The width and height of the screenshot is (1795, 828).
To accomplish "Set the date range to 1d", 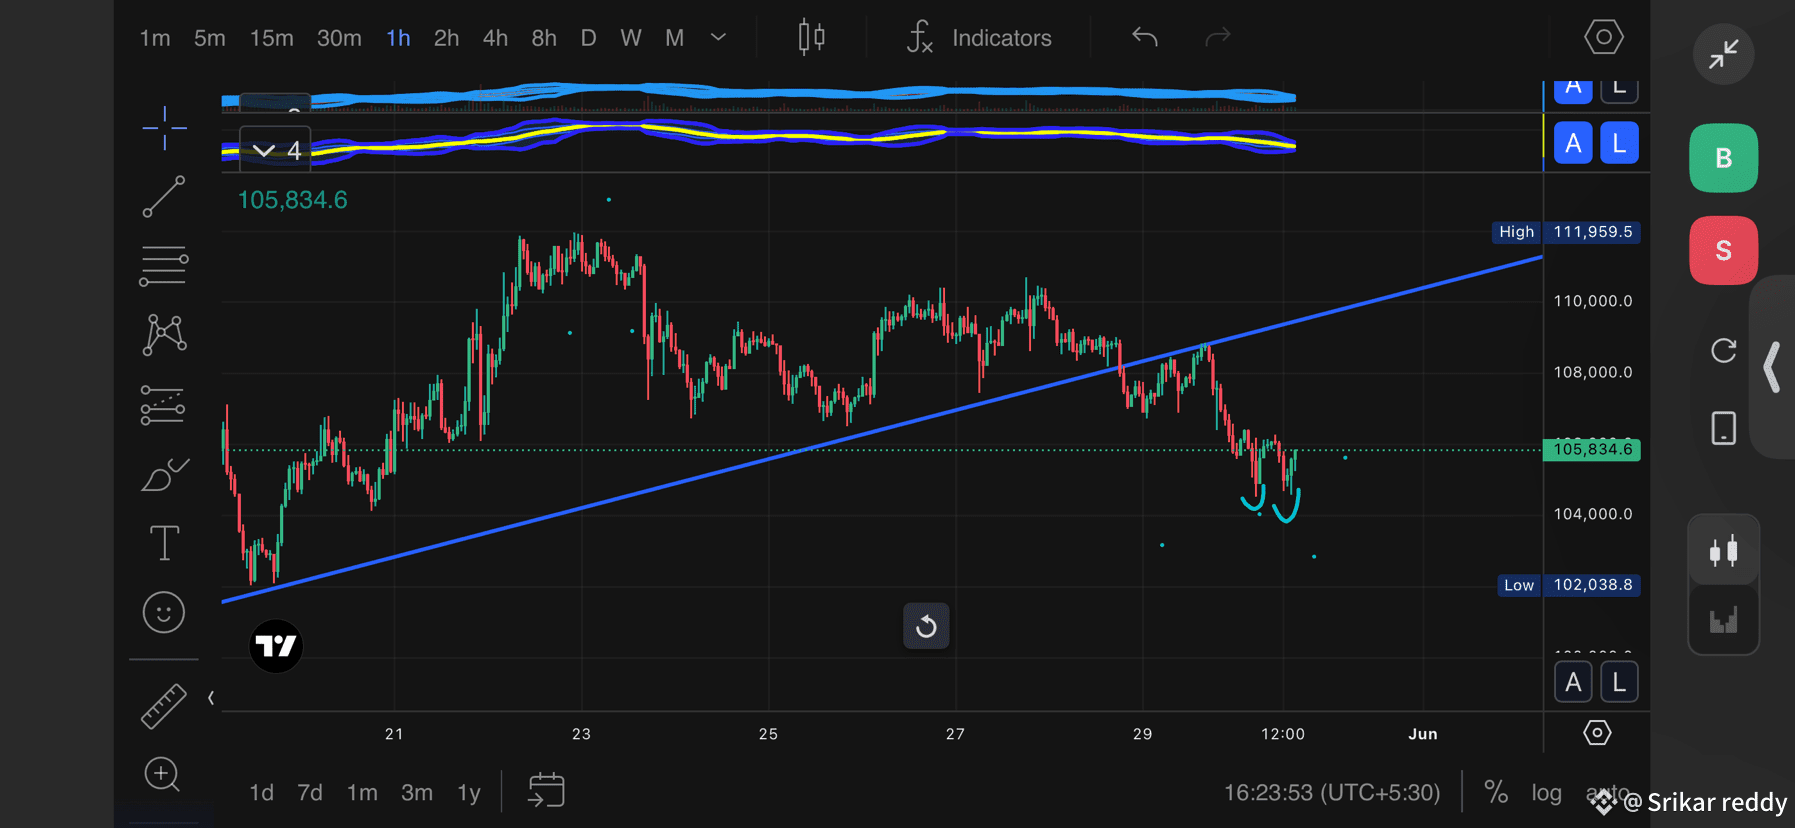I will pyautogui.click(x=262, y=793).
